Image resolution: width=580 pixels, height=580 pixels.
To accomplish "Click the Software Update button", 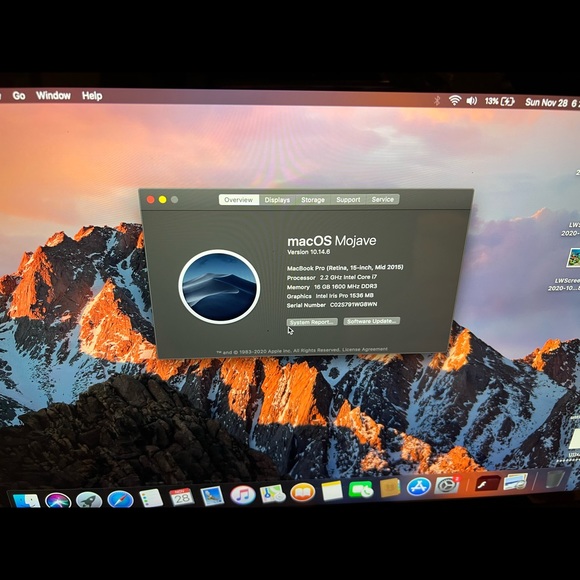I will pos(372,321).
